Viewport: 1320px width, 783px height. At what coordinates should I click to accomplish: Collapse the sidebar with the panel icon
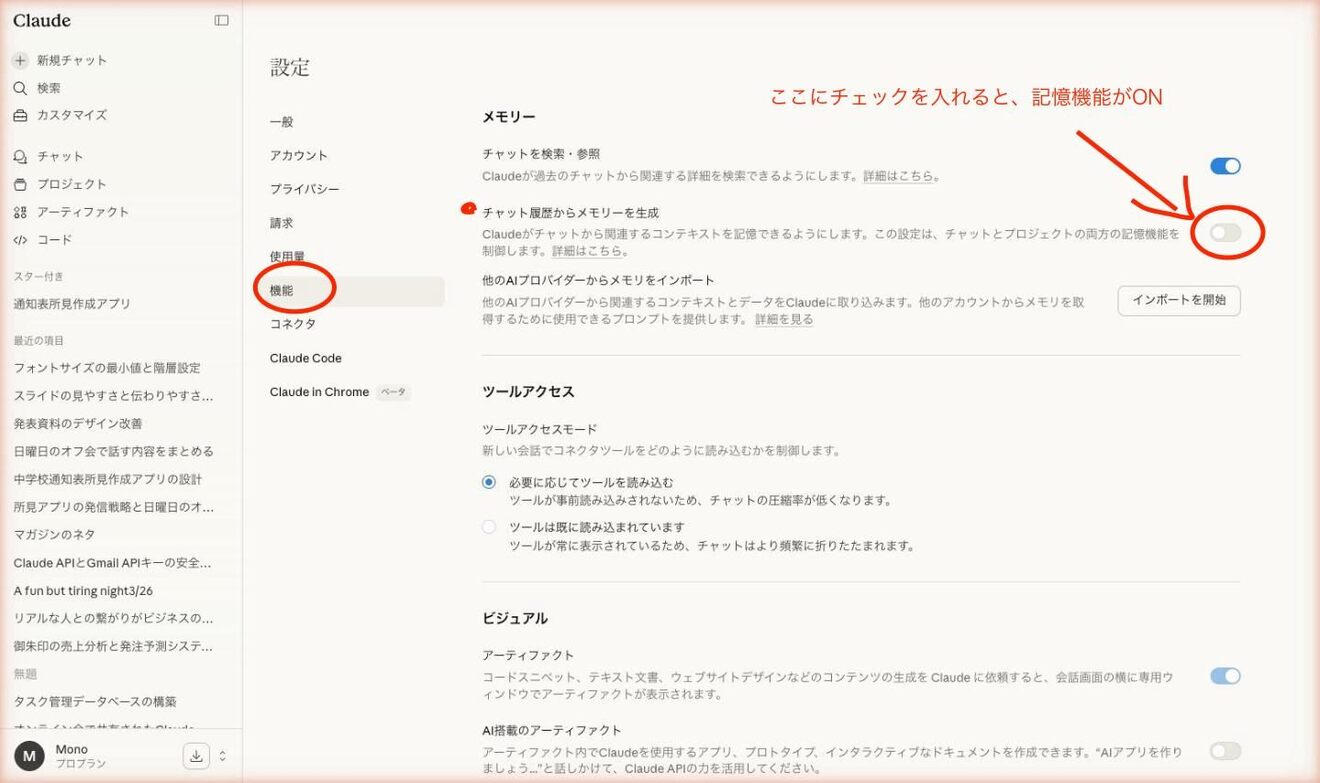(x=221, y=20)
